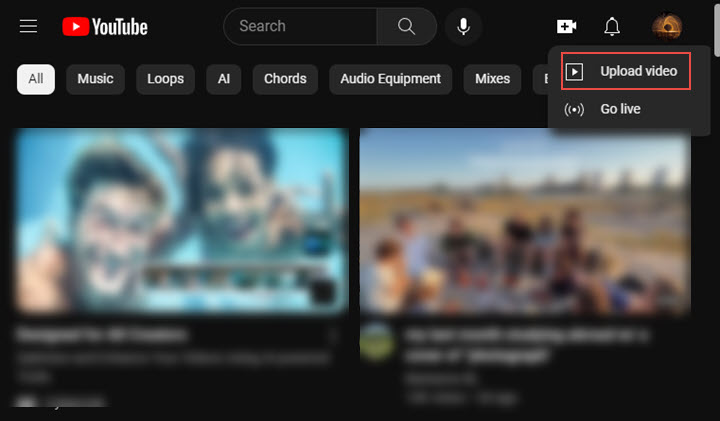Viewport: 720px width, 421px height.
Task: Click the YouTube logo
Action: click(x=105, y=27)
